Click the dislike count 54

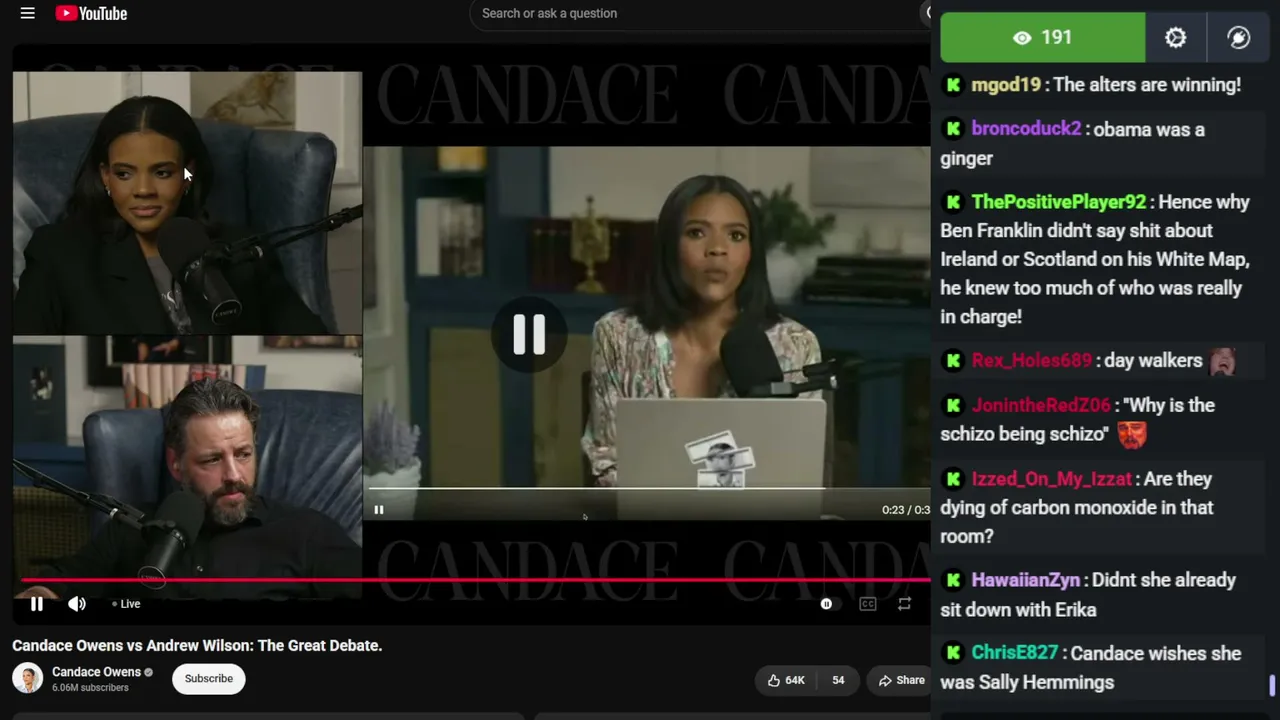coord(838,680)
